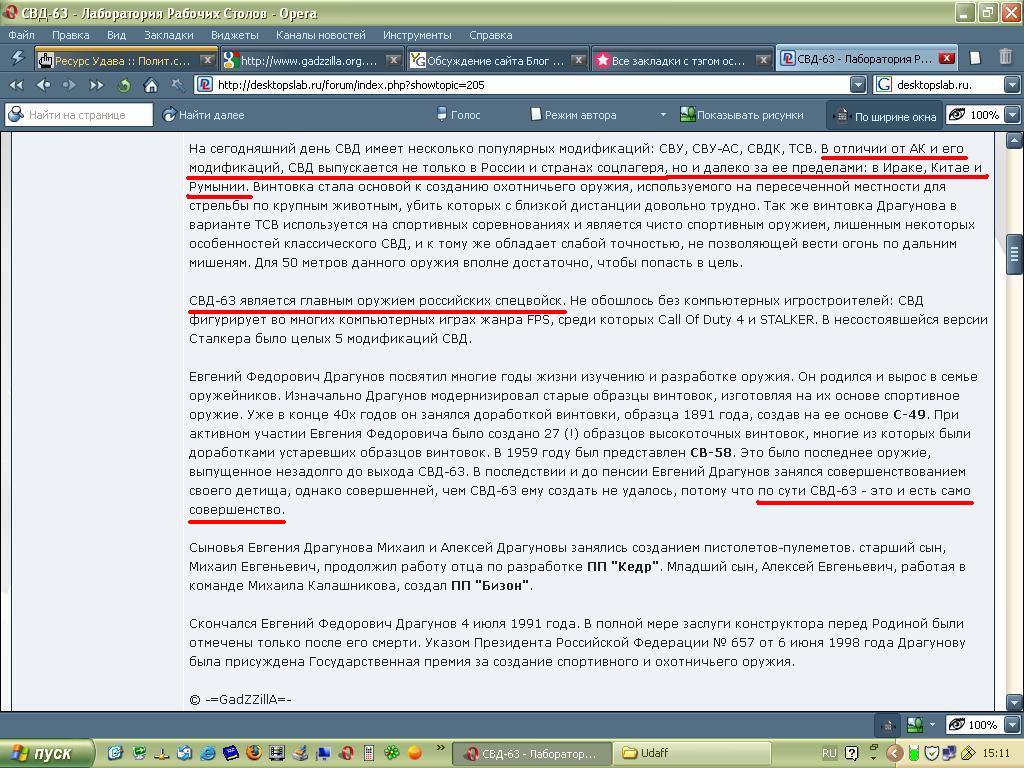Screen dimensions: 1024x768
Task: Click the Найти далее button
Action: click(204, 115)
